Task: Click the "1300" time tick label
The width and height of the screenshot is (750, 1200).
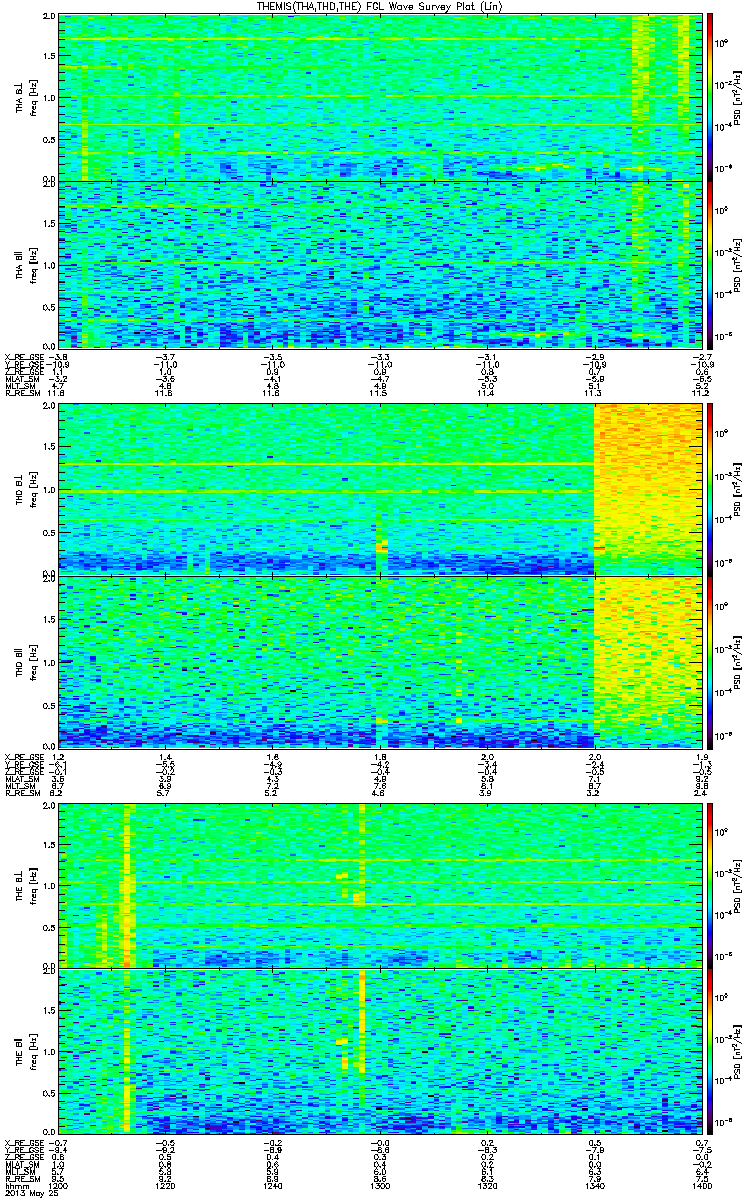Action: (x=379, y=1187)
